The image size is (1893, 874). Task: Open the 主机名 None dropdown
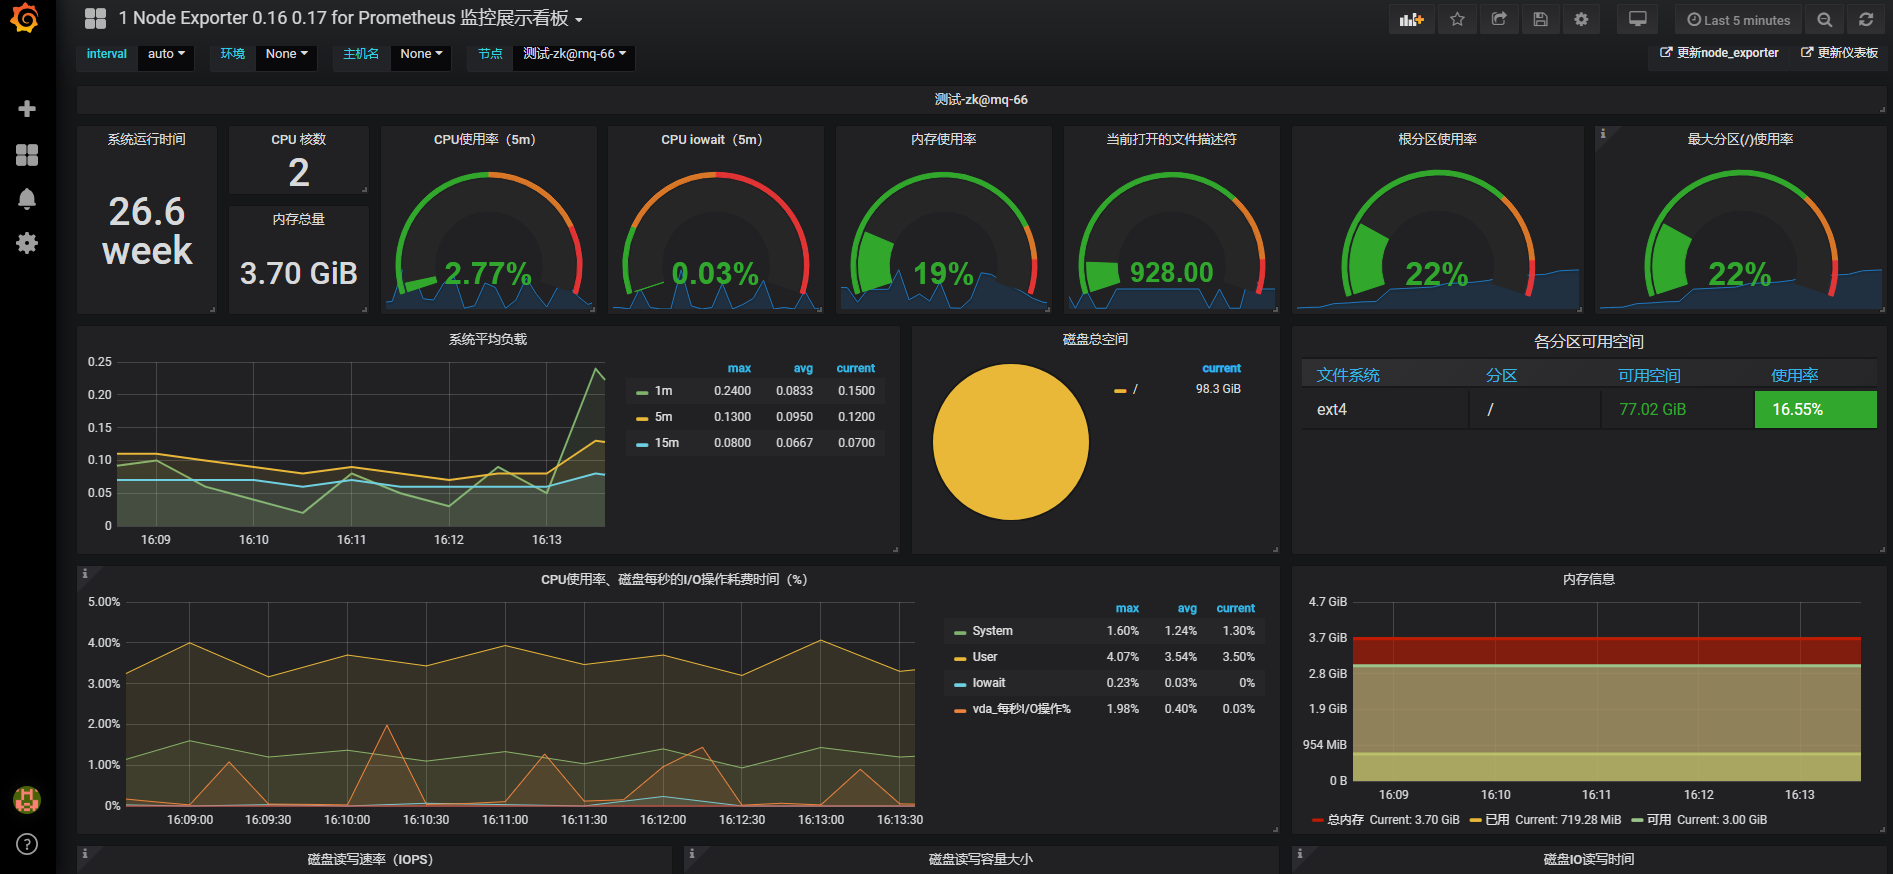pyautogui.click(x=421, y=54)
